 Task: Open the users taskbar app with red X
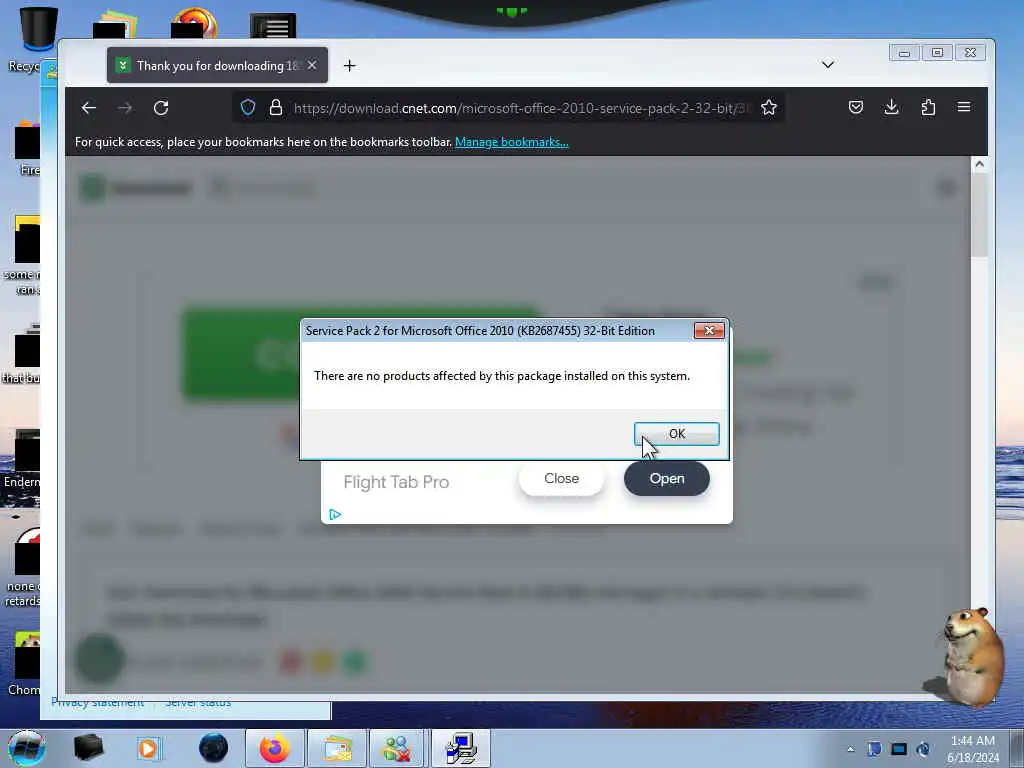pyautogui.click(x=397, y=748)
